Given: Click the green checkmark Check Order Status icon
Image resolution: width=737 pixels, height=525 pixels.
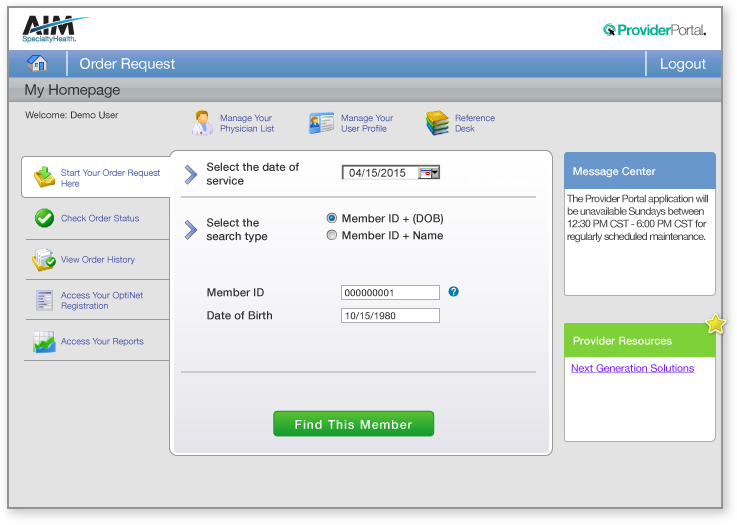Looking at the screenshot, I should [x=44, y=218].
